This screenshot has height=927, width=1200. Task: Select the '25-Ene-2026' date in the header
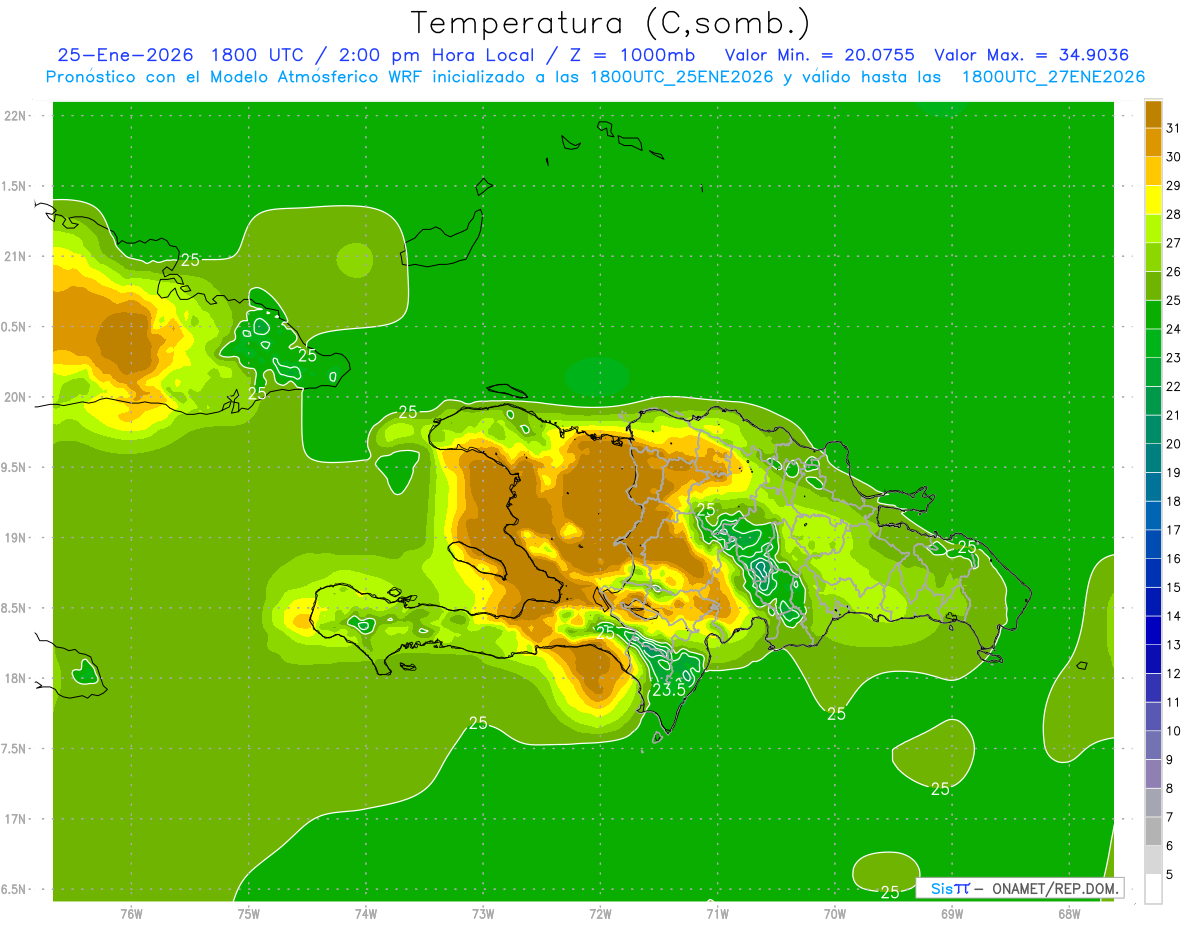(x=125, y=55)
